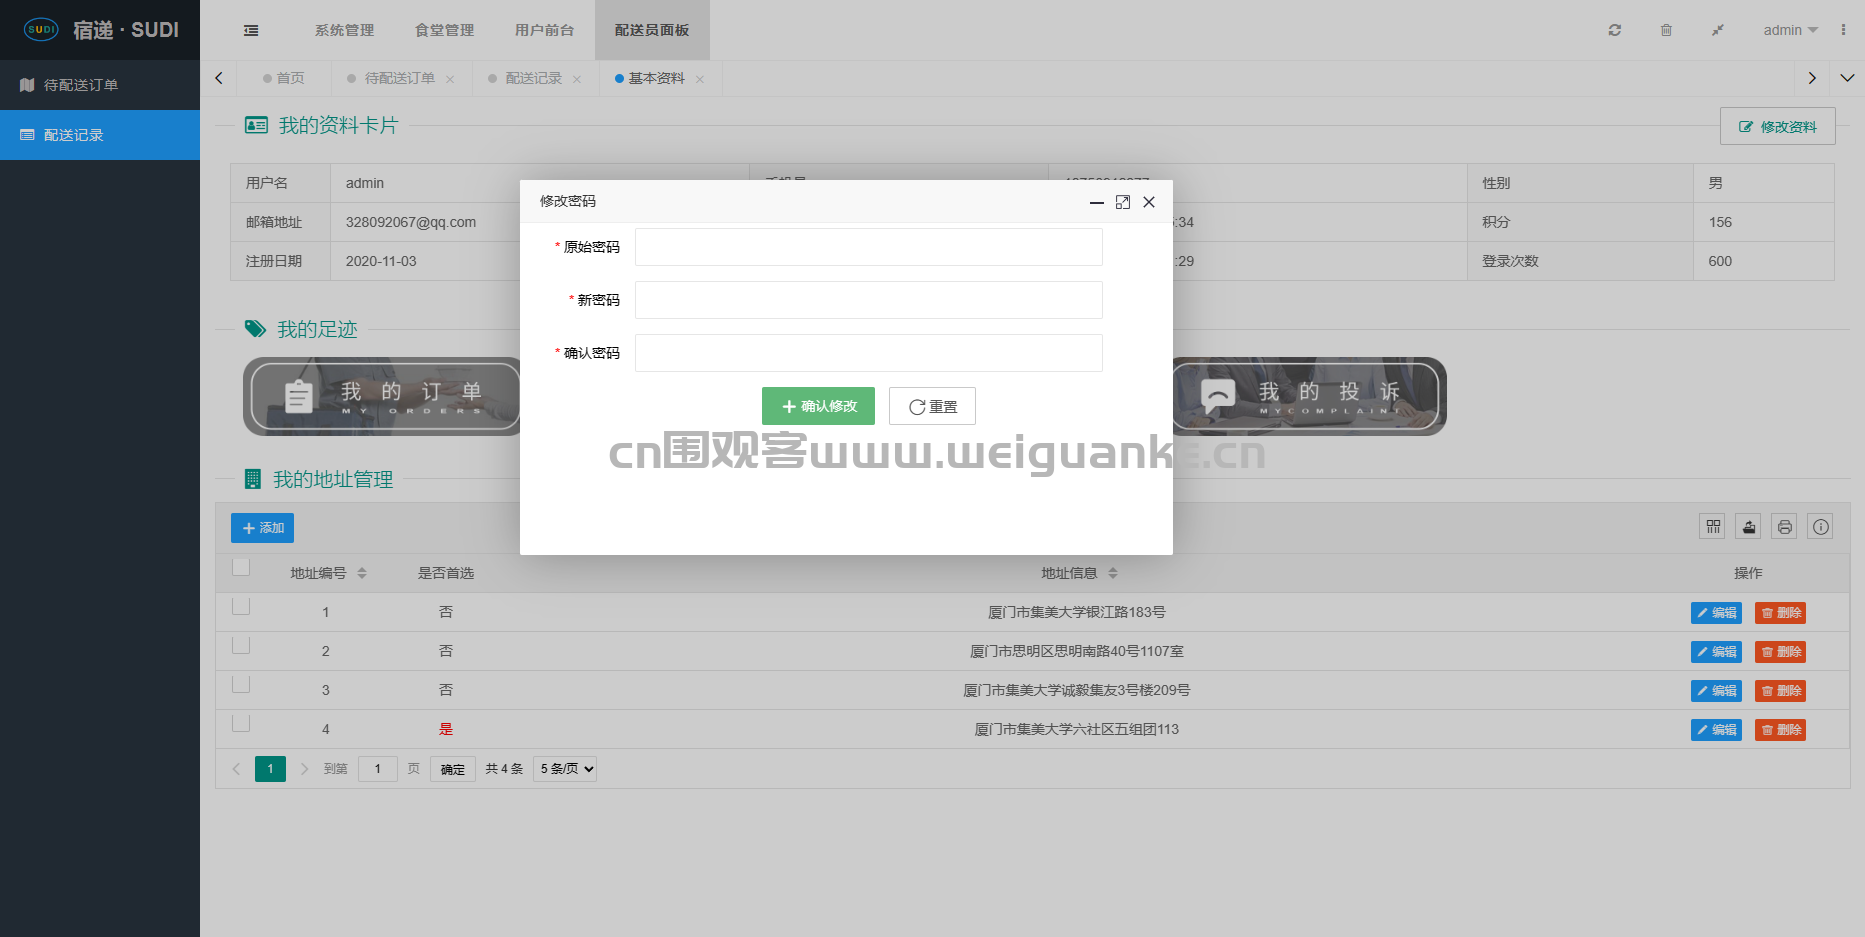Image resolution: width=1865 pixels, height=937 pixels.
Task: Open the 用户前台 top menu
Action: point(544,30)
